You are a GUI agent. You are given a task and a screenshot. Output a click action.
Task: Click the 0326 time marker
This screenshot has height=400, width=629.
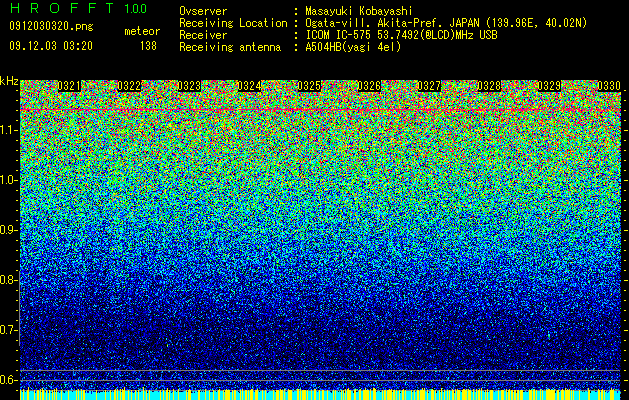coord(369,86)
